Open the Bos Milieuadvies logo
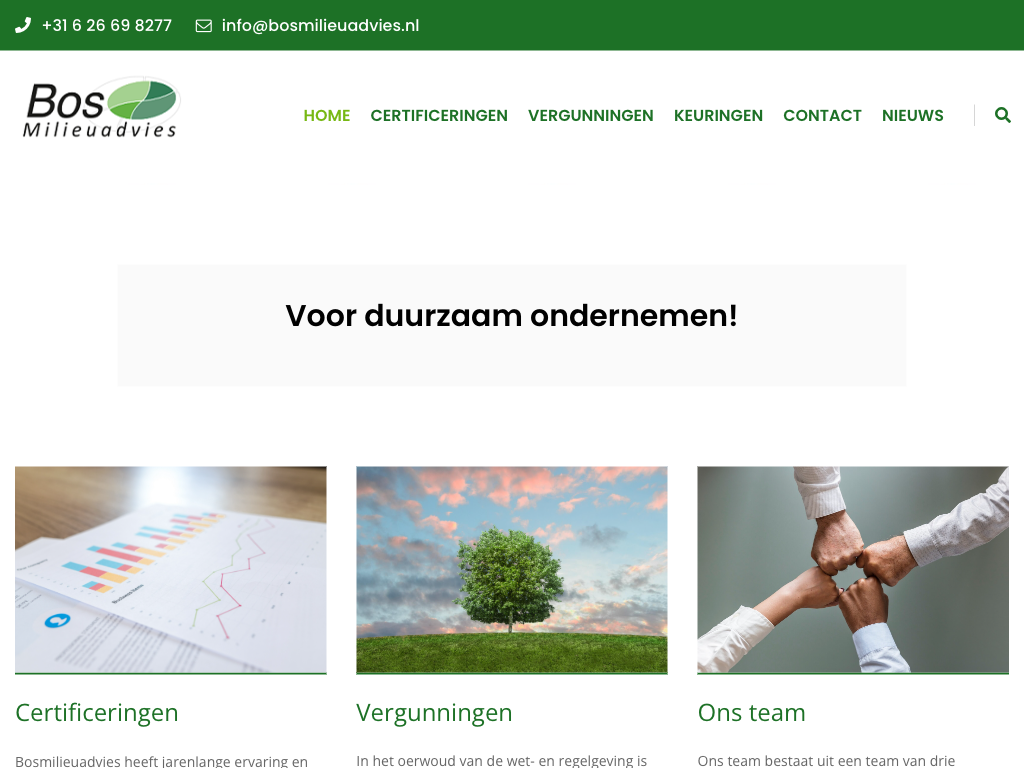Viewport: 1024px width, 768px height. pyautogui.click(x=101, y=108)
